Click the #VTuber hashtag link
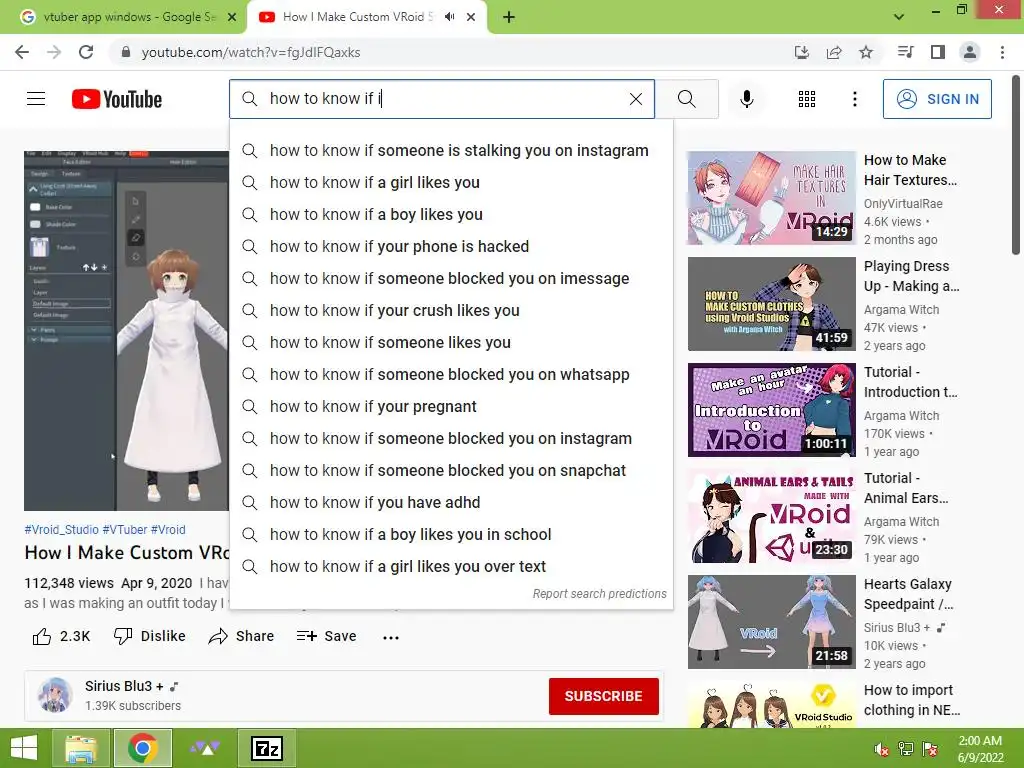This screenshot has height=768, width=1024. 125,530
